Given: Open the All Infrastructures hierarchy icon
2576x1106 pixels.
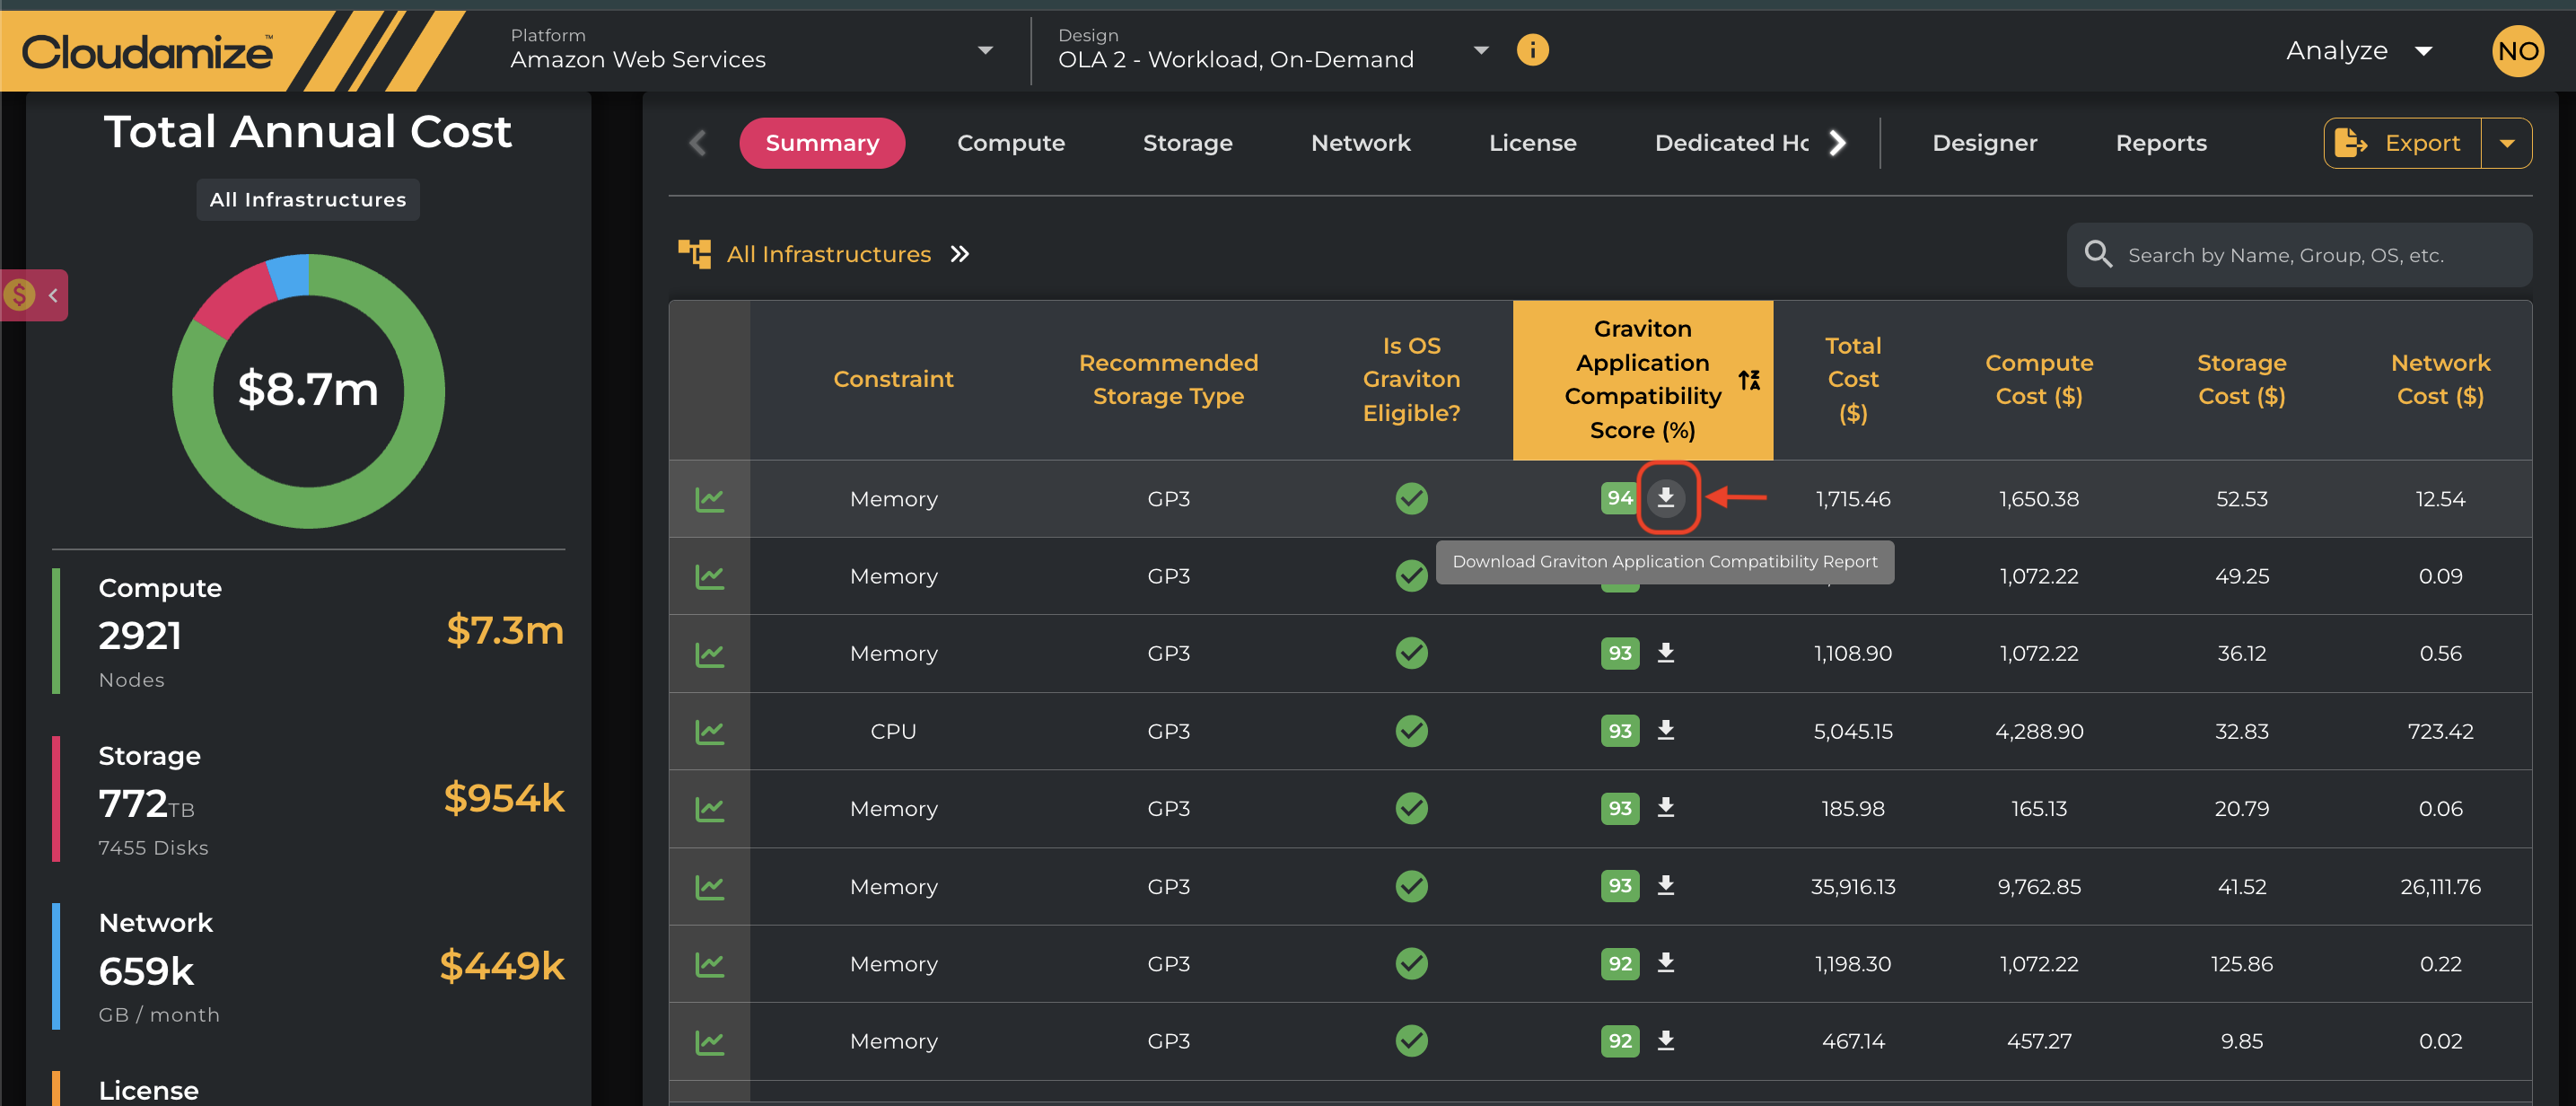Looking at the screenshot, I should [x=694, y=254].
